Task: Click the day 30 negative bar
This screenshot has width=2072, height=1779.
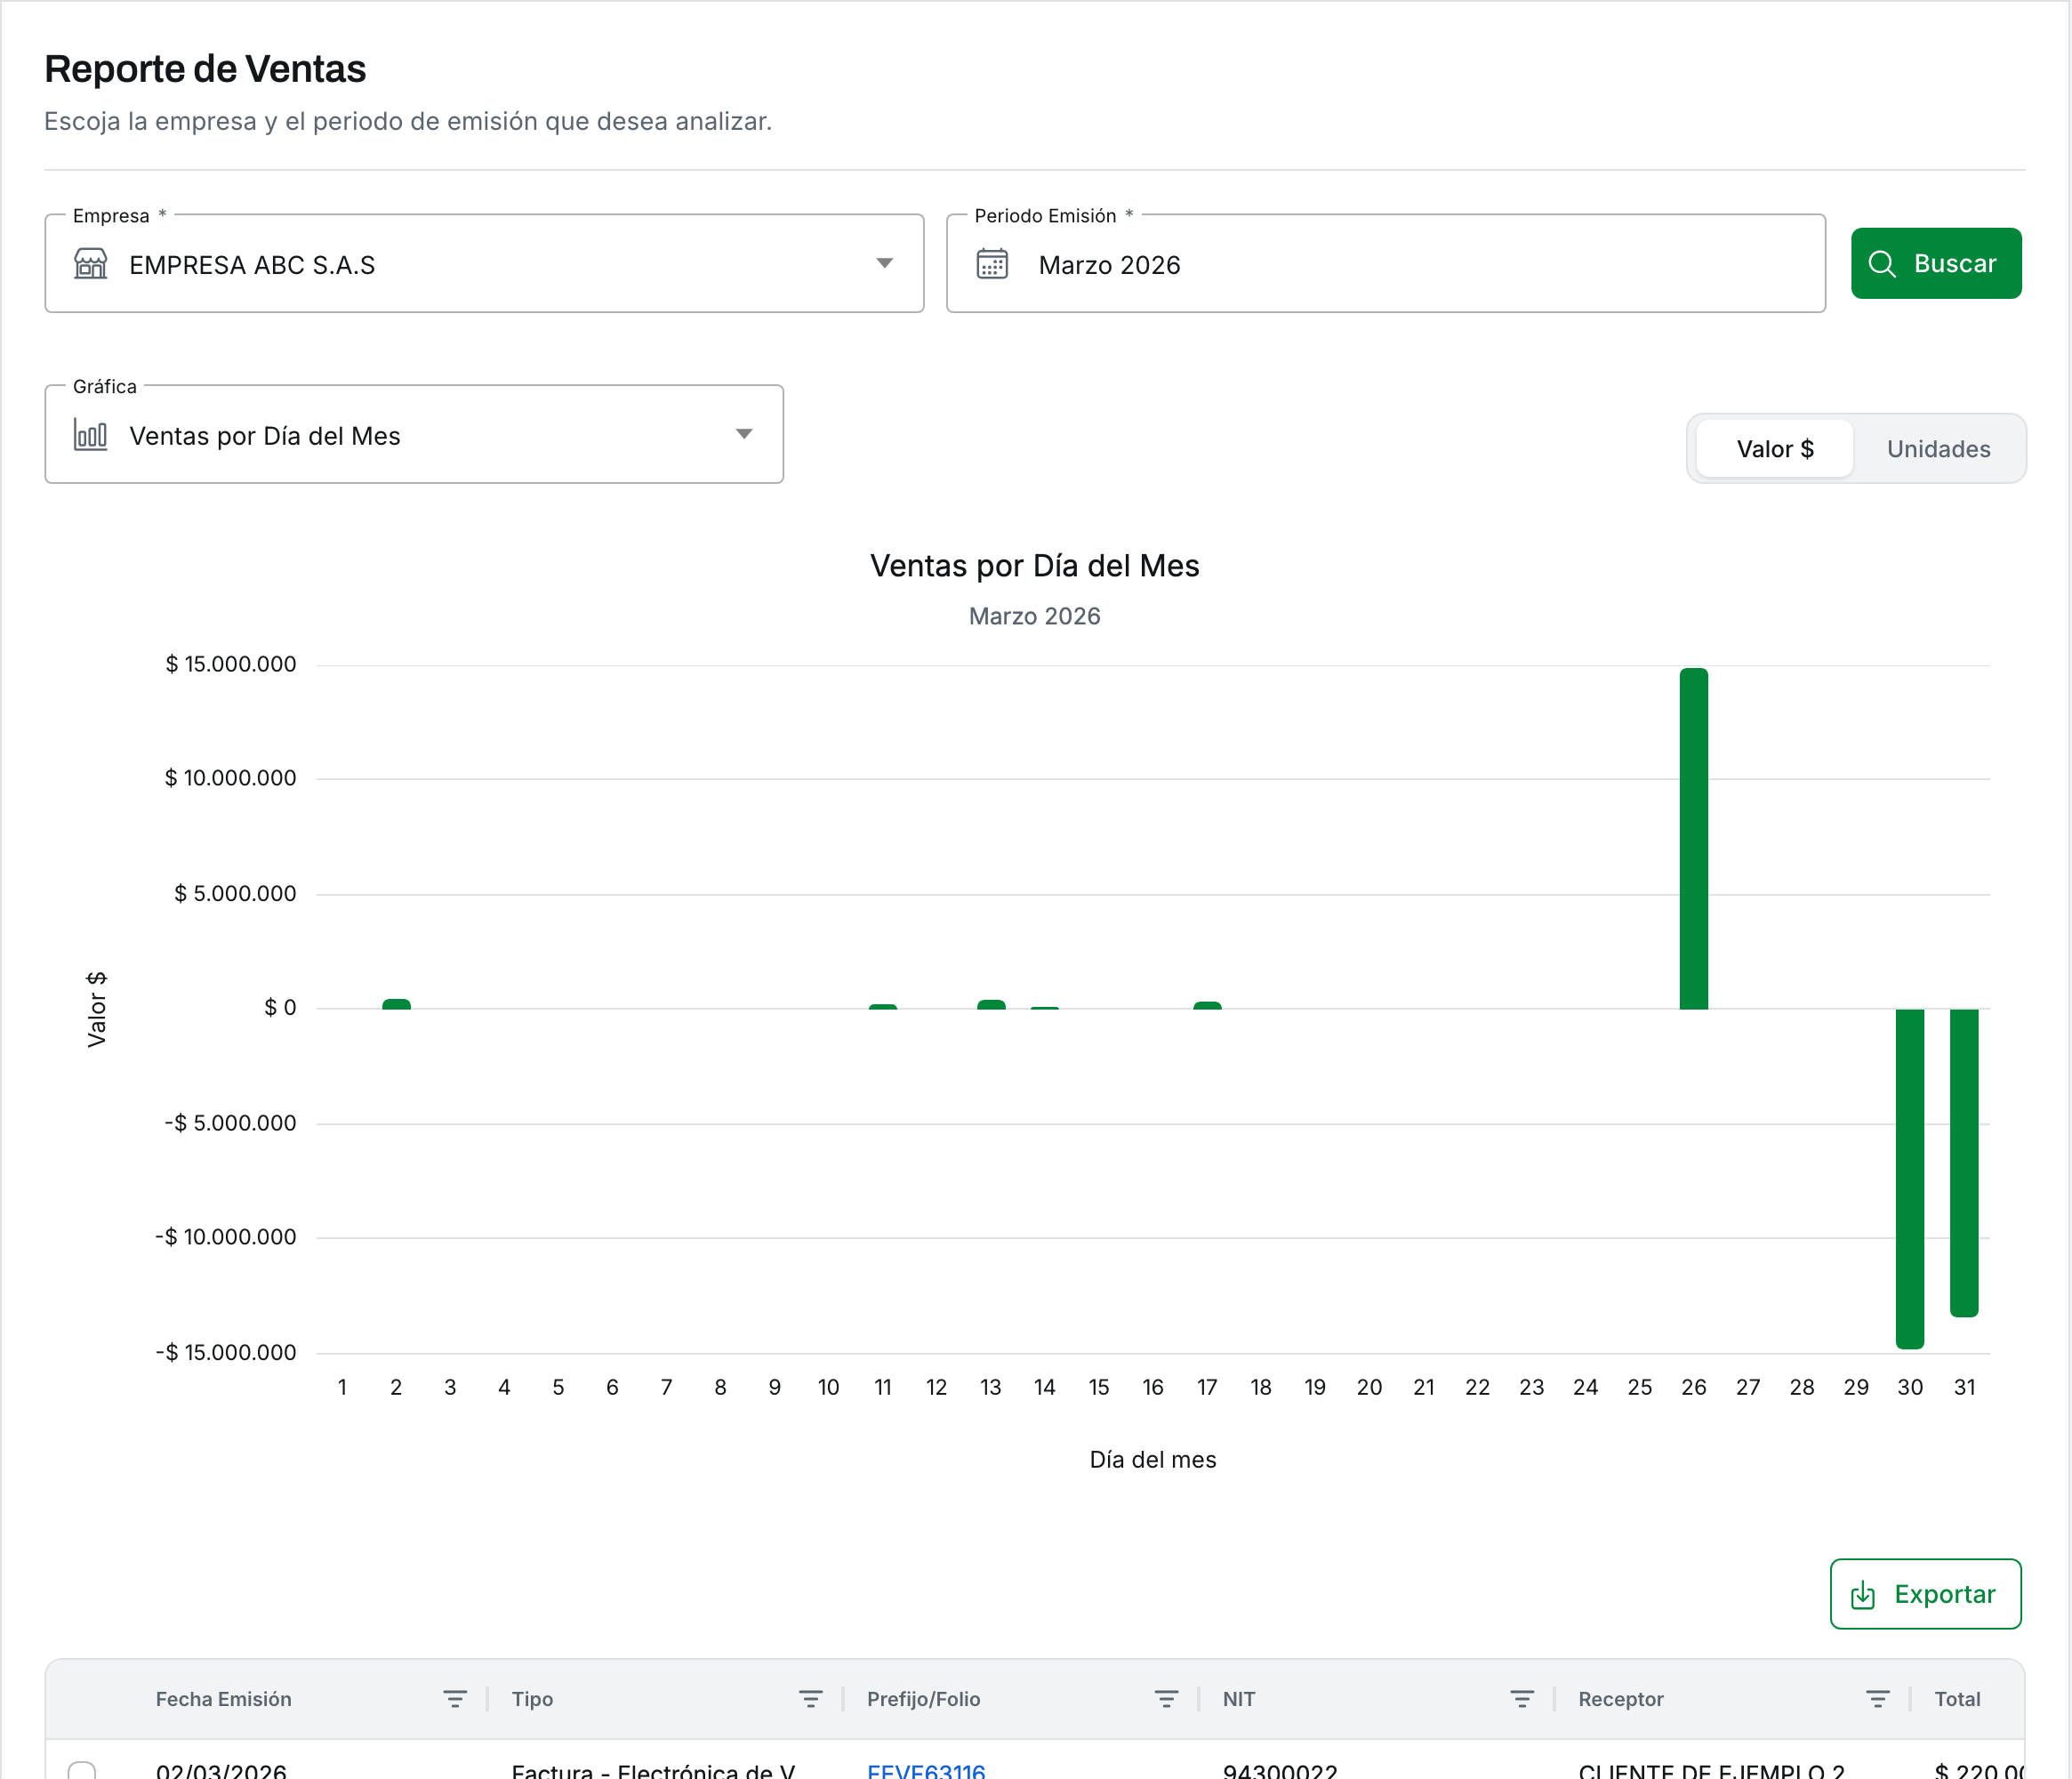Action: point(1910,1179)
